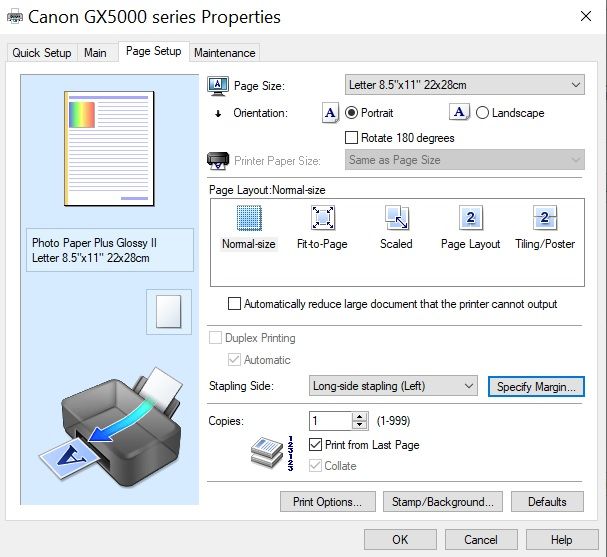Click the Landscape orientation letter icon
This screenshot has width=607, height=557.
coord(460,113)
